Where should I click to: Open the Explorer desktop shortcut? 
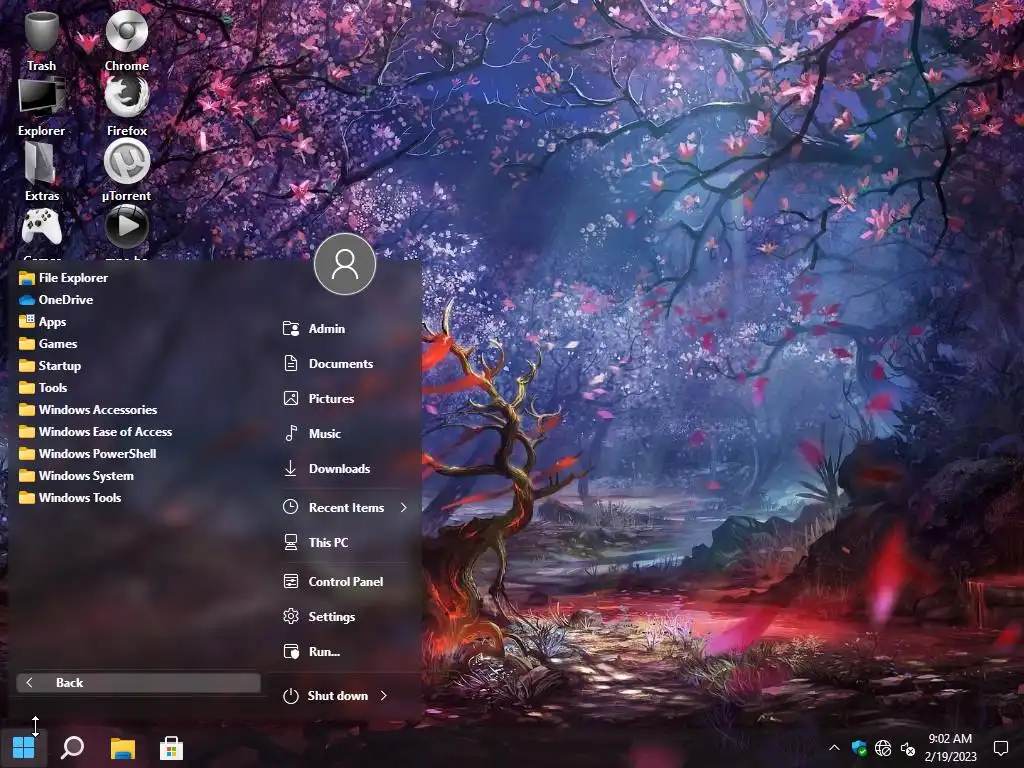(x=41, y=104)
